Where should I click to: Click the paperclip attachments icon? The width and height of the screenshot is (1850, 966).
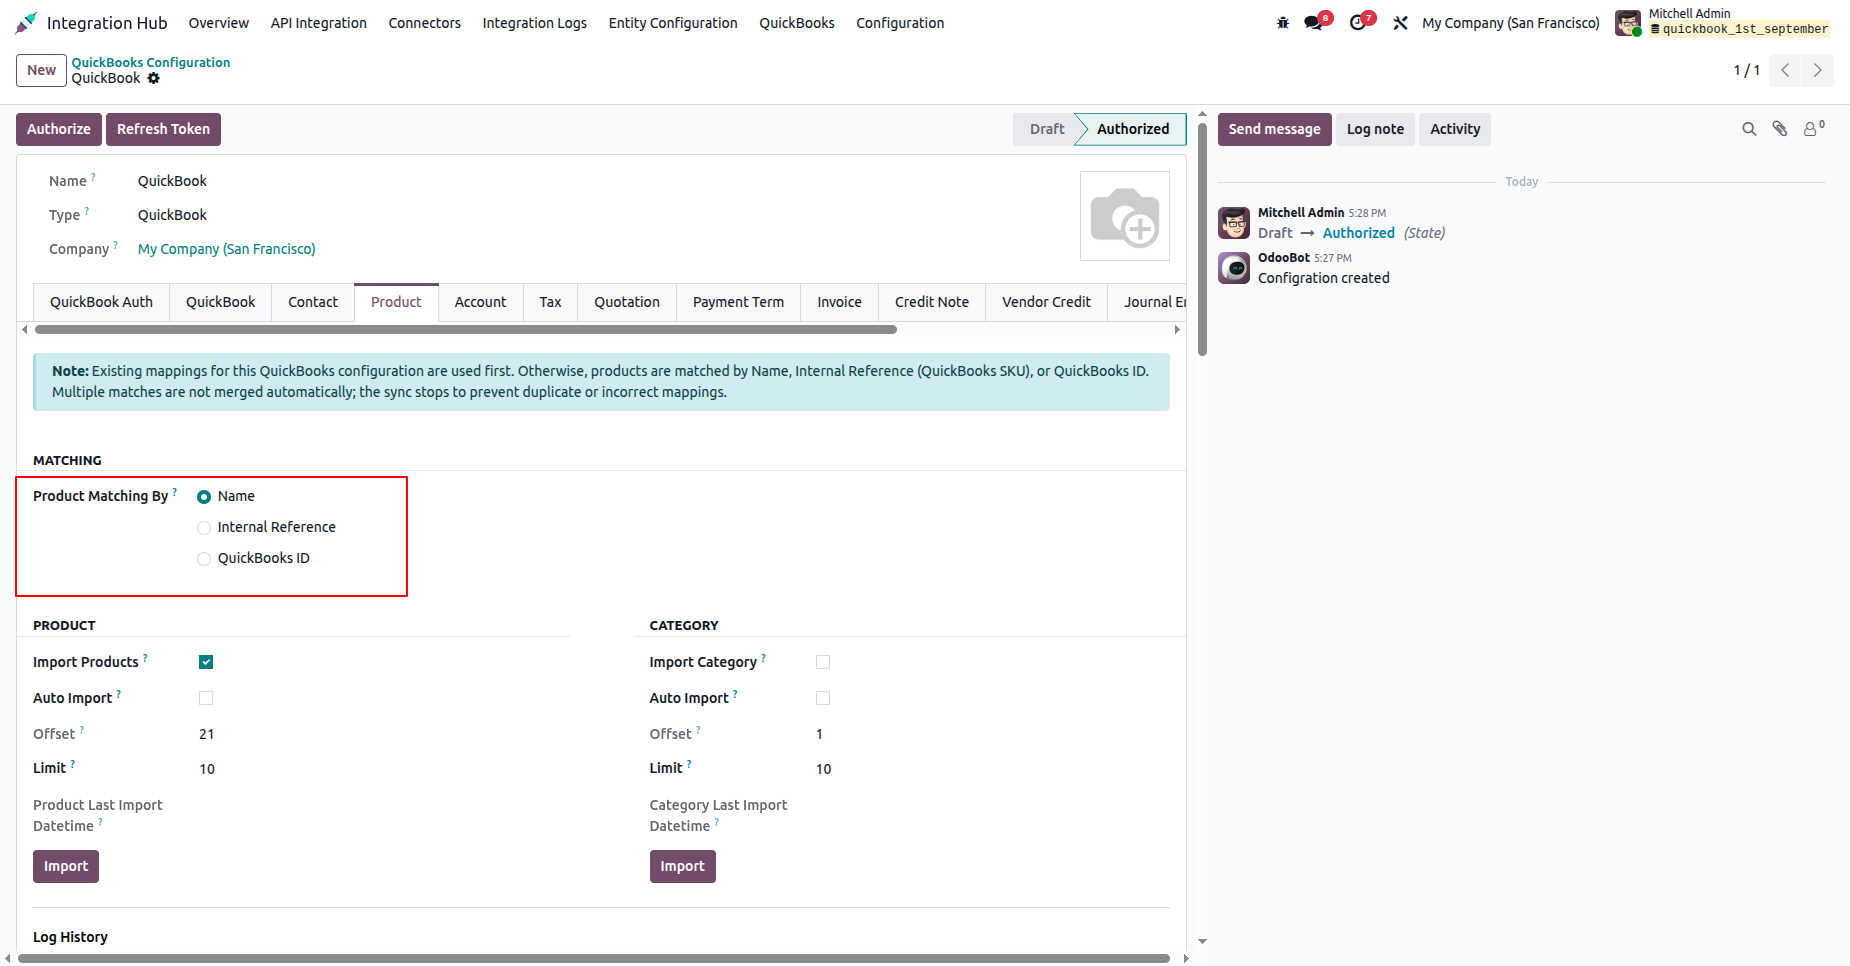pyautogui.click(x=1780, y=129)
